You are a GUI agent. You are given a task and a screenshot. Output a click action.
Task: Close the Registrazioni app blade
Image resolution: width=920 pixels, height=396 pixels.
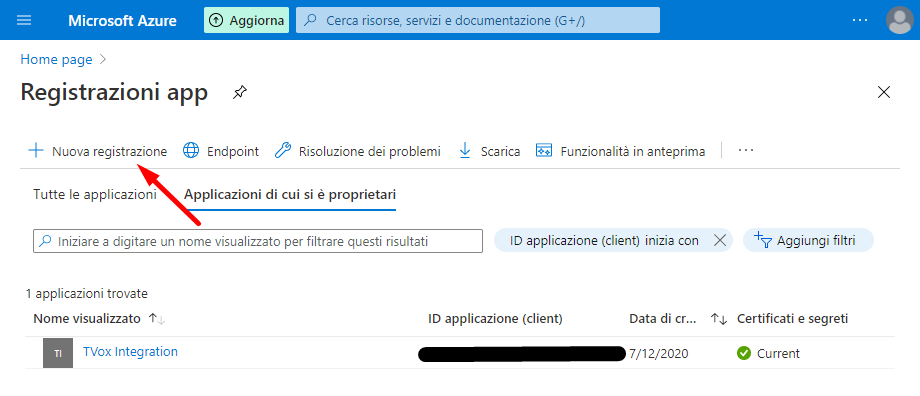click(883, 92)
